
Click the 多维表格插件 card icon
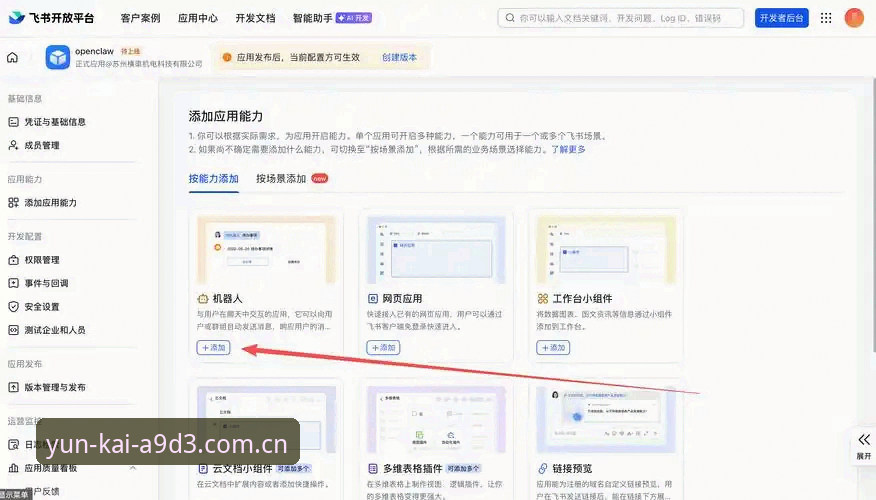373,469
